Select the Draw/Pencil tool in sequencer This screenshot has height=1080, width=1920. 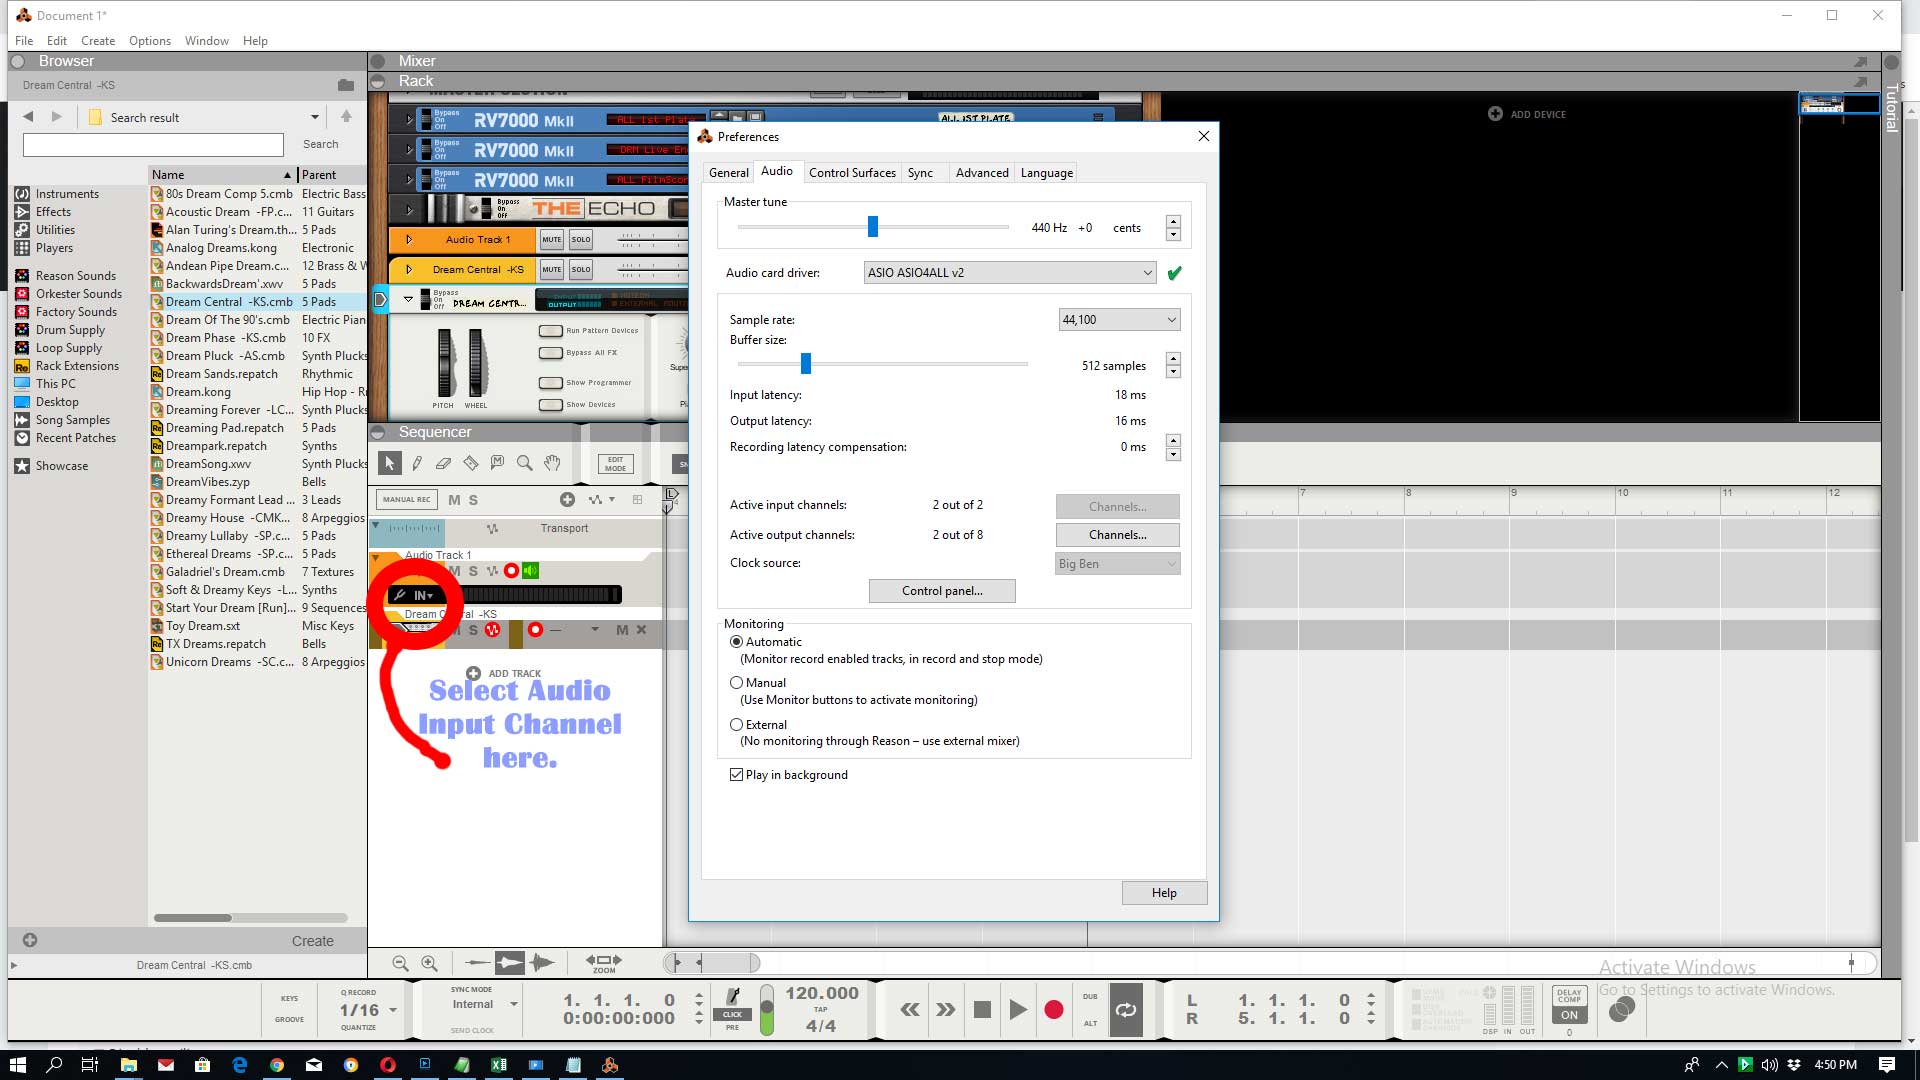[418, 463]
